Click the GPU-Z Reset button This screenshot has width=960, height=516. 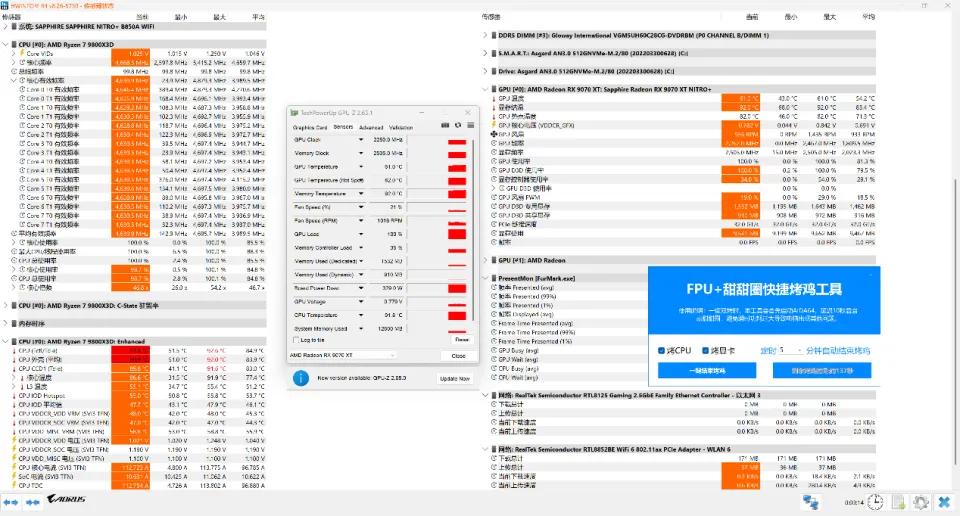point(461,340)
